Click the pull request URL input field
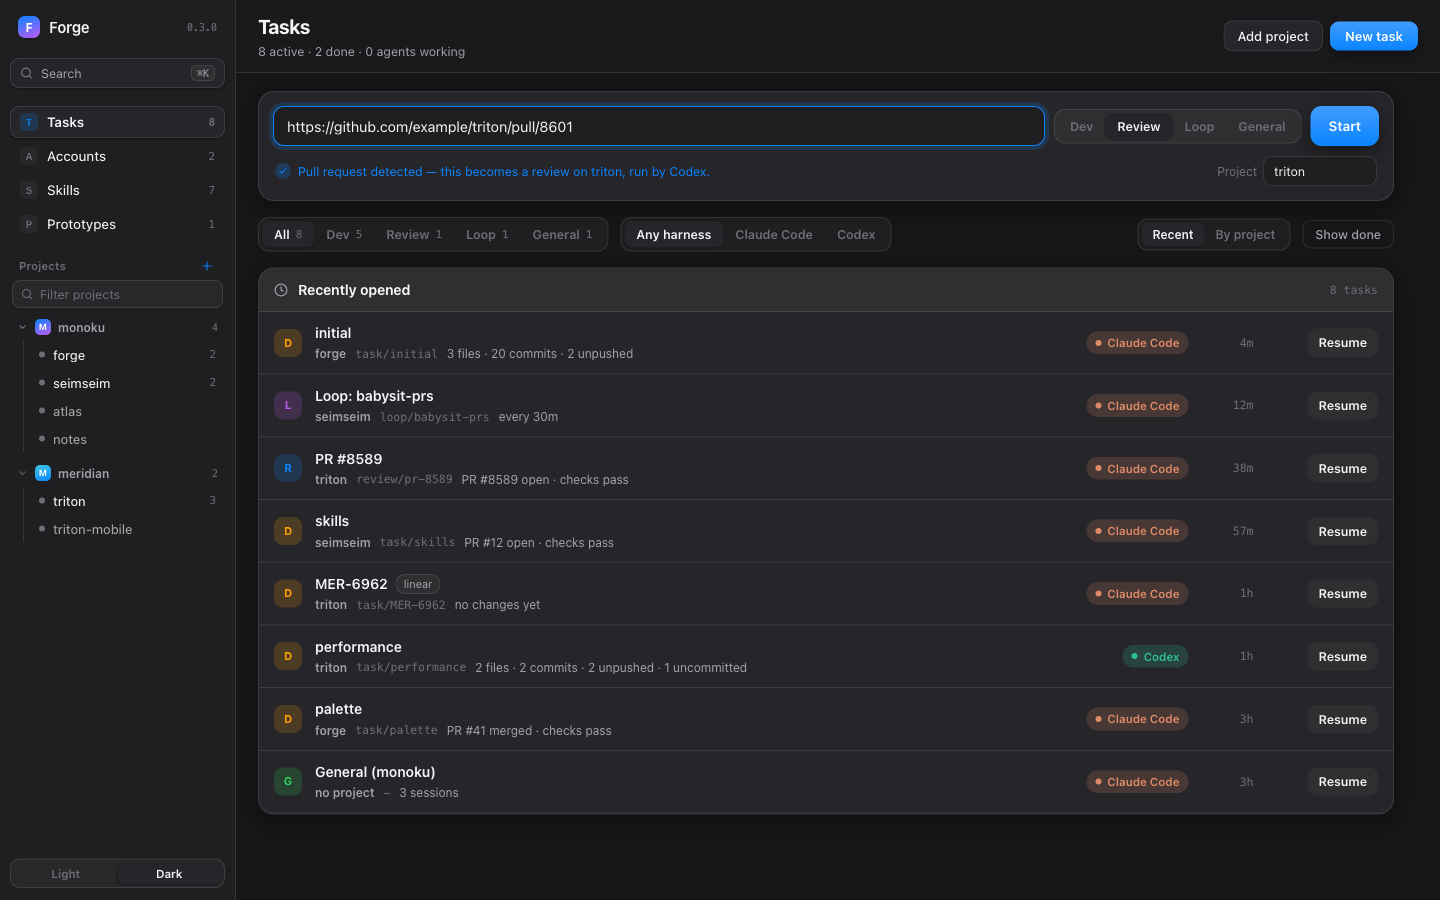Image resolution: width=1440 pixels, height=900 pixels. coord(658,126)
